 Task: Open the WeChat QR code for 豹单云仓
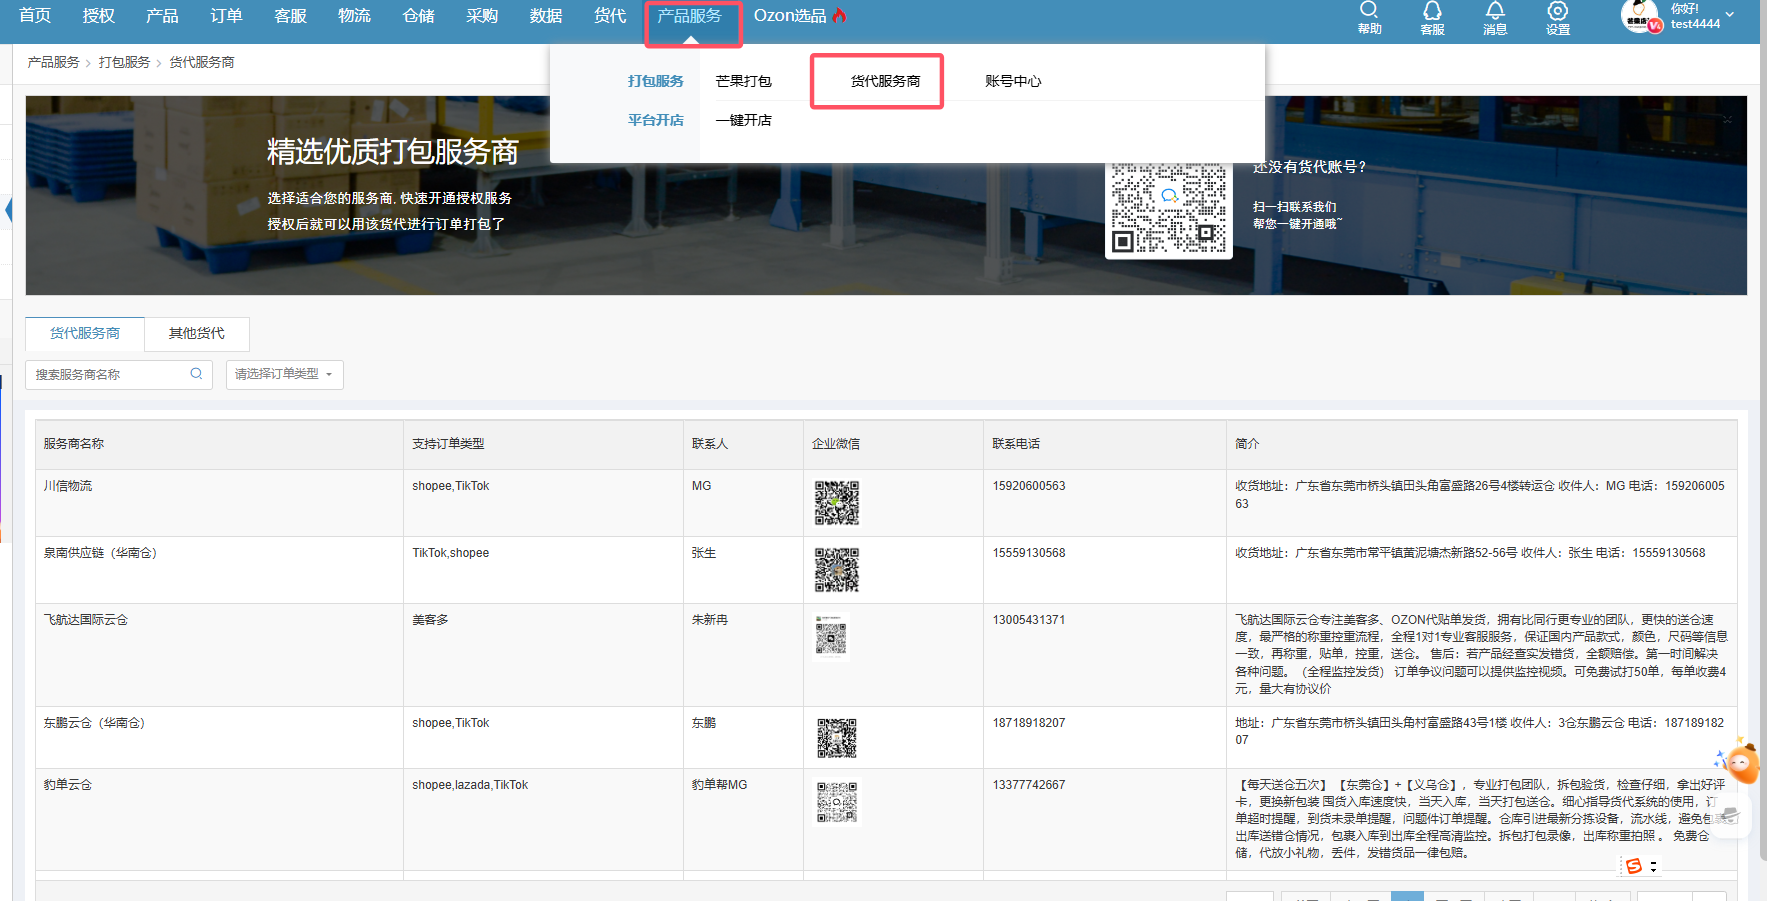coord(837,802)
